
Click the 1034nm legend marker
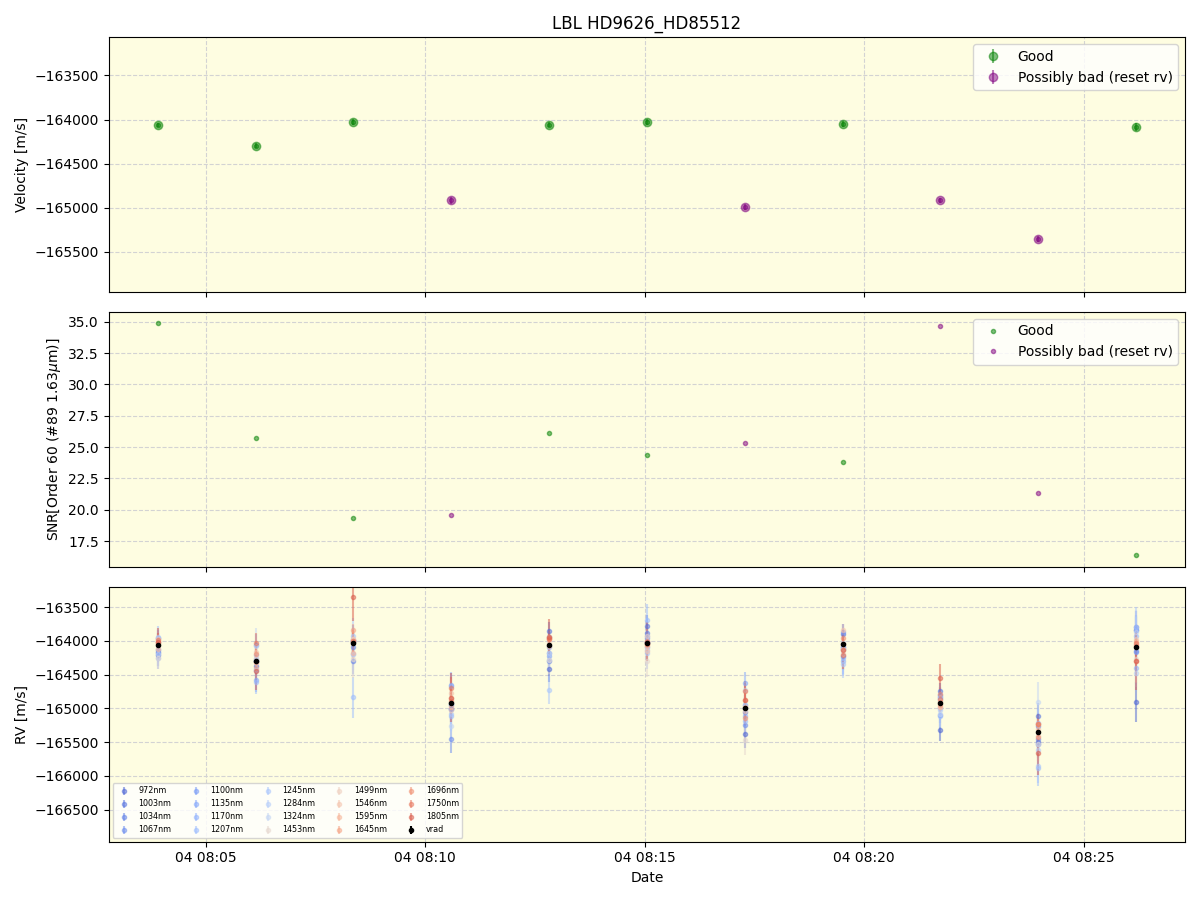[x=124, y=816]
